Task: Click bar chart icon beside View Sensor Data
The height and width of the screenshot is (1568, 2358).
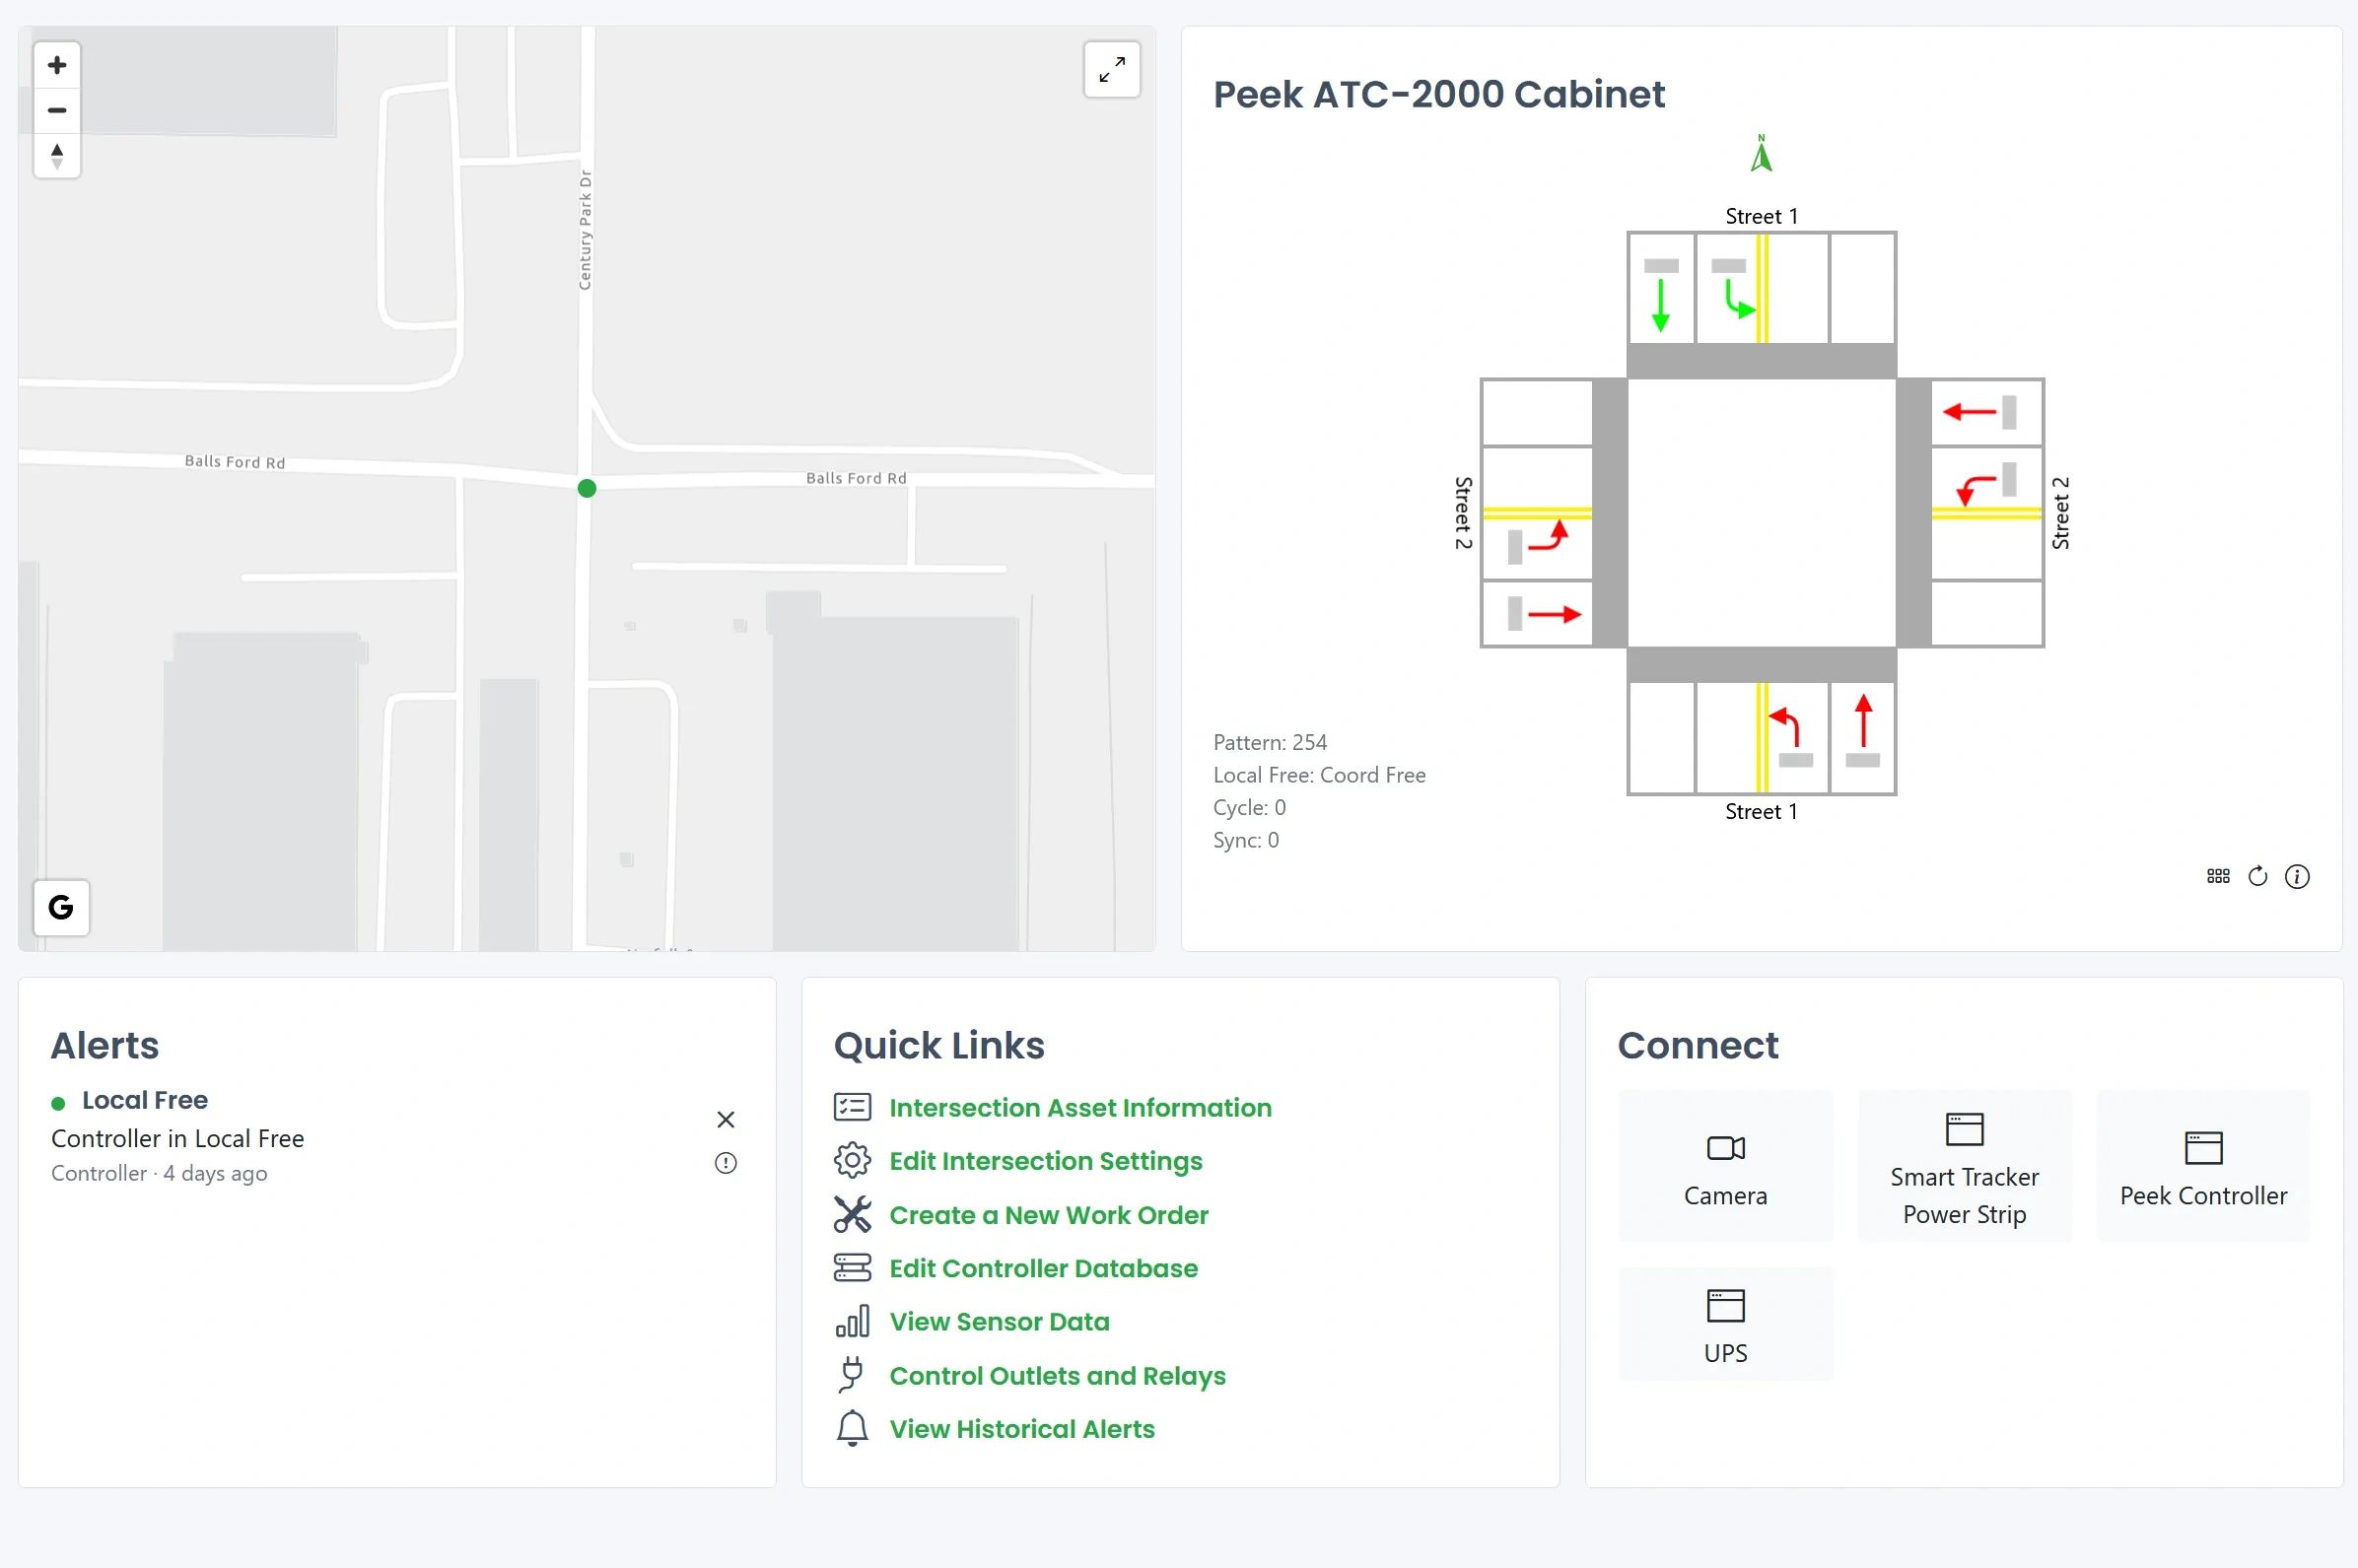Action: (x=852, y=1322)
